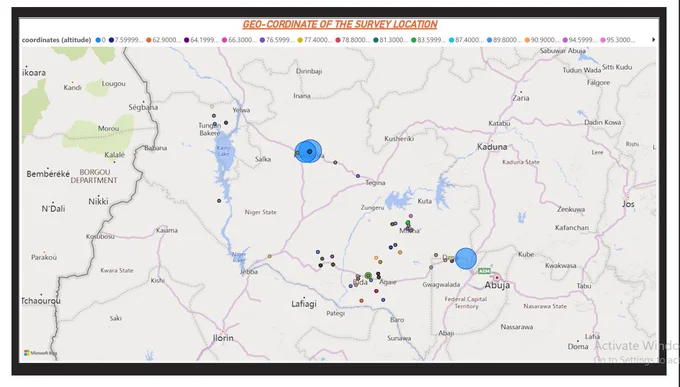Click the Jebba label on the map
Image resolution: width=680 pixels, height=387 pixels.
(x=249, y=272)
